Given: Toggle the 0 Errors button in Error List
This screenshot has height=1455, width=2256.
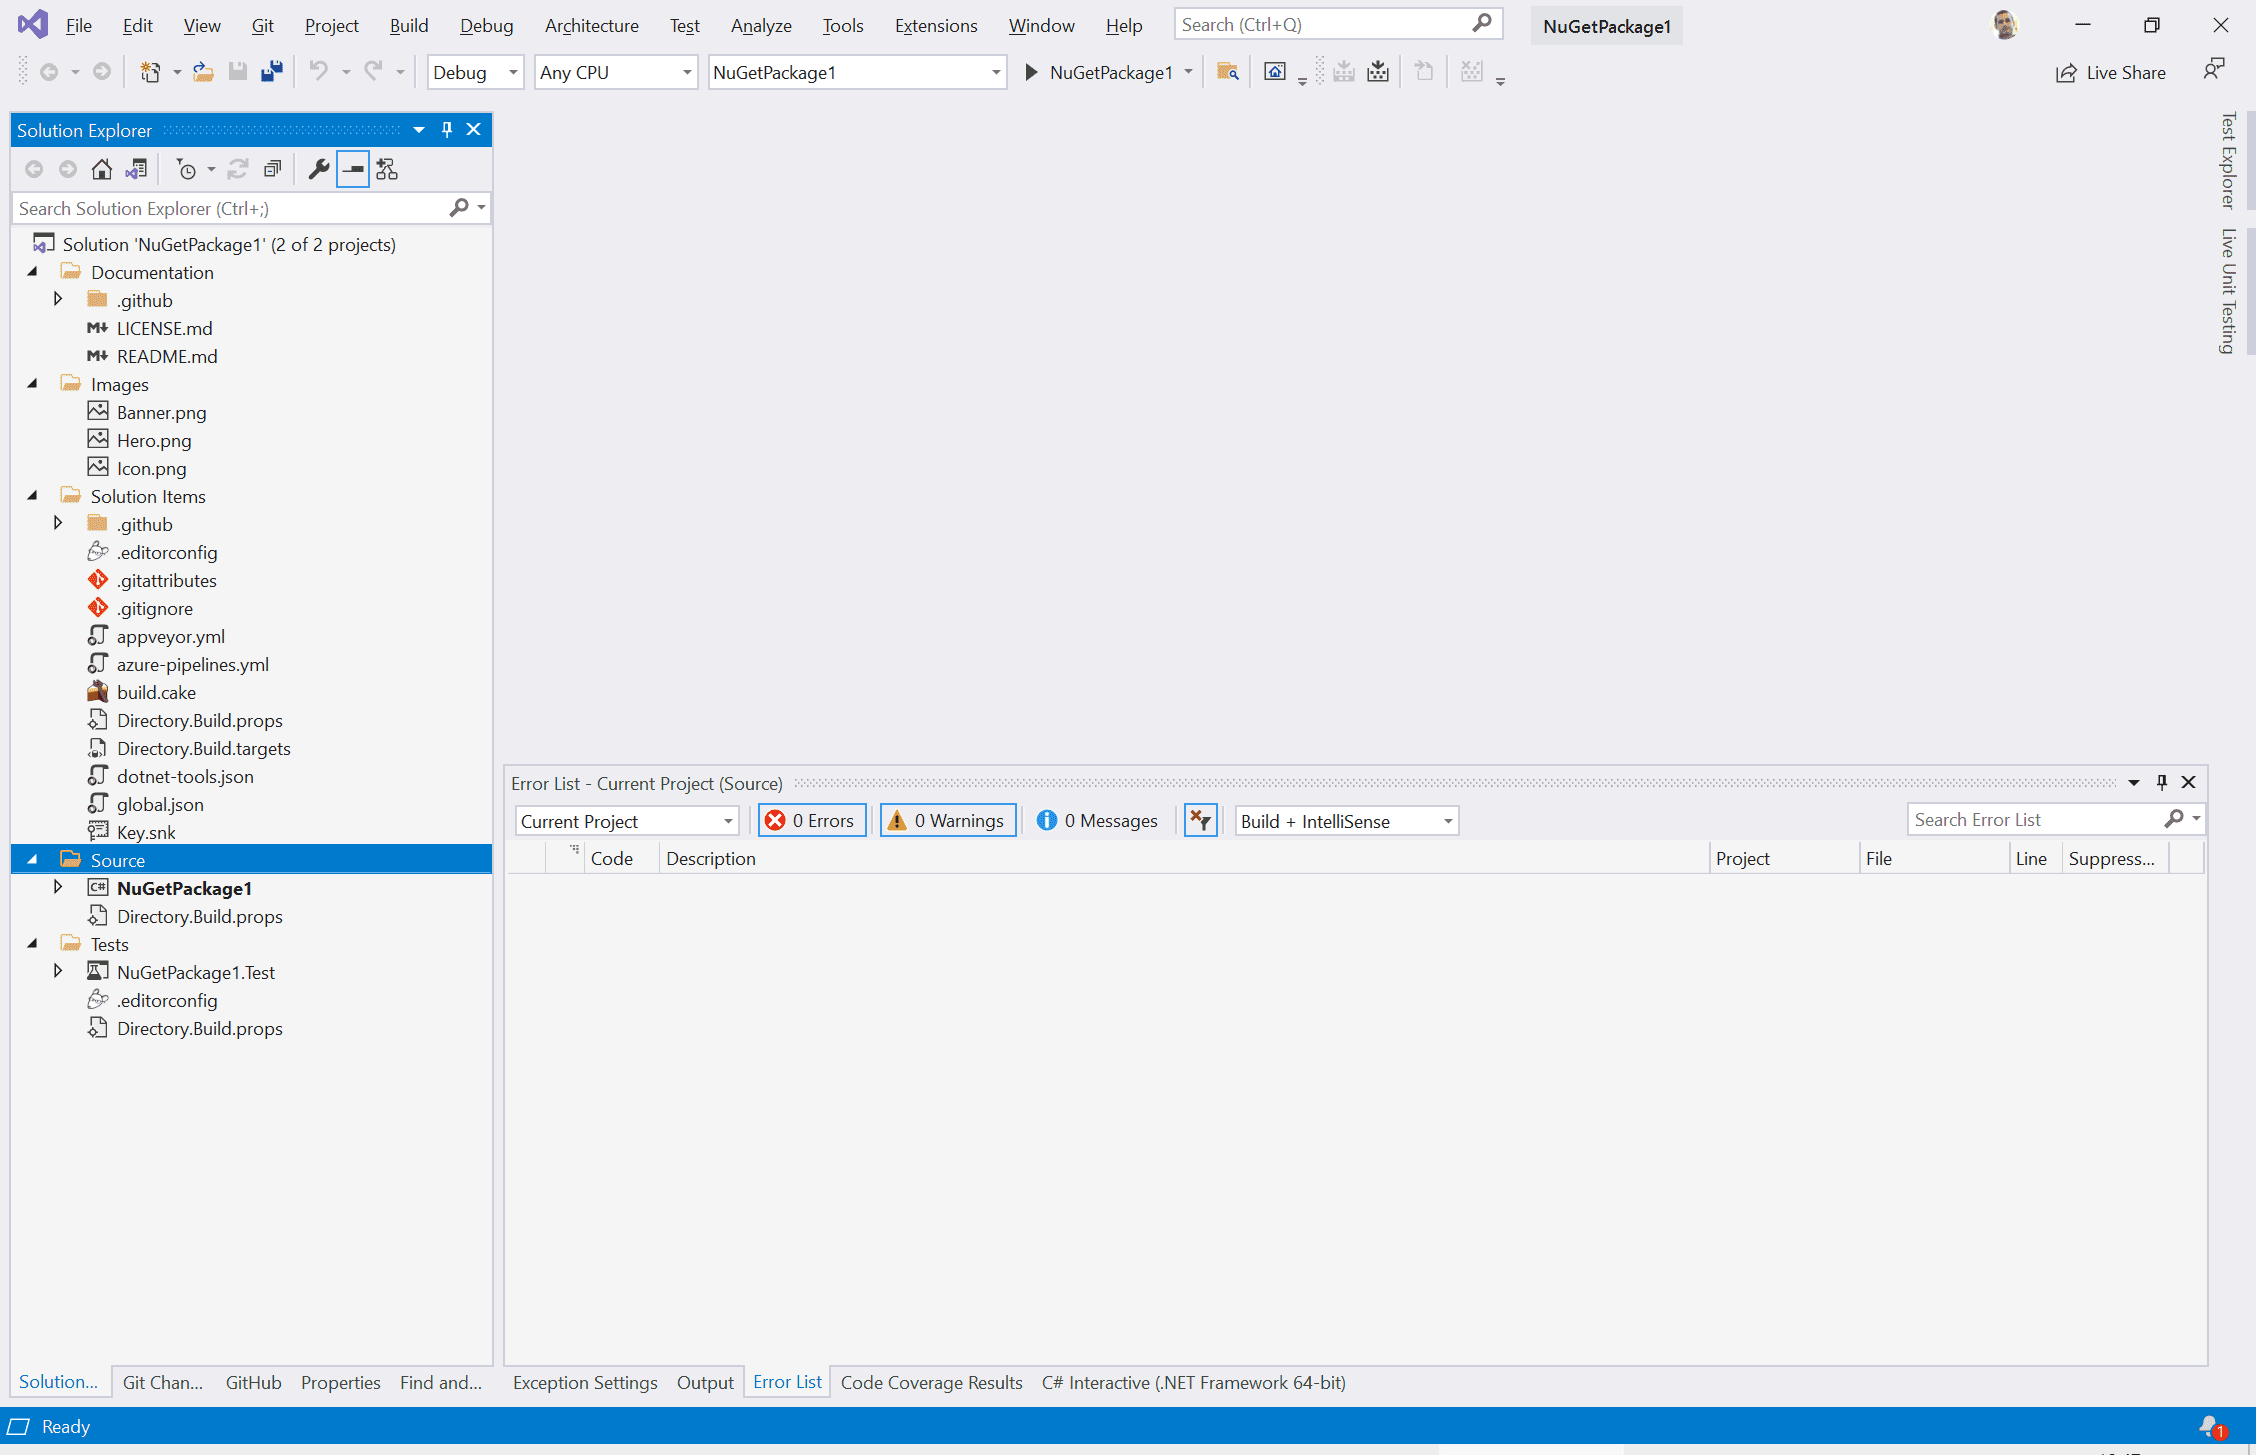Looking at the screenshot, I should 811,820.
